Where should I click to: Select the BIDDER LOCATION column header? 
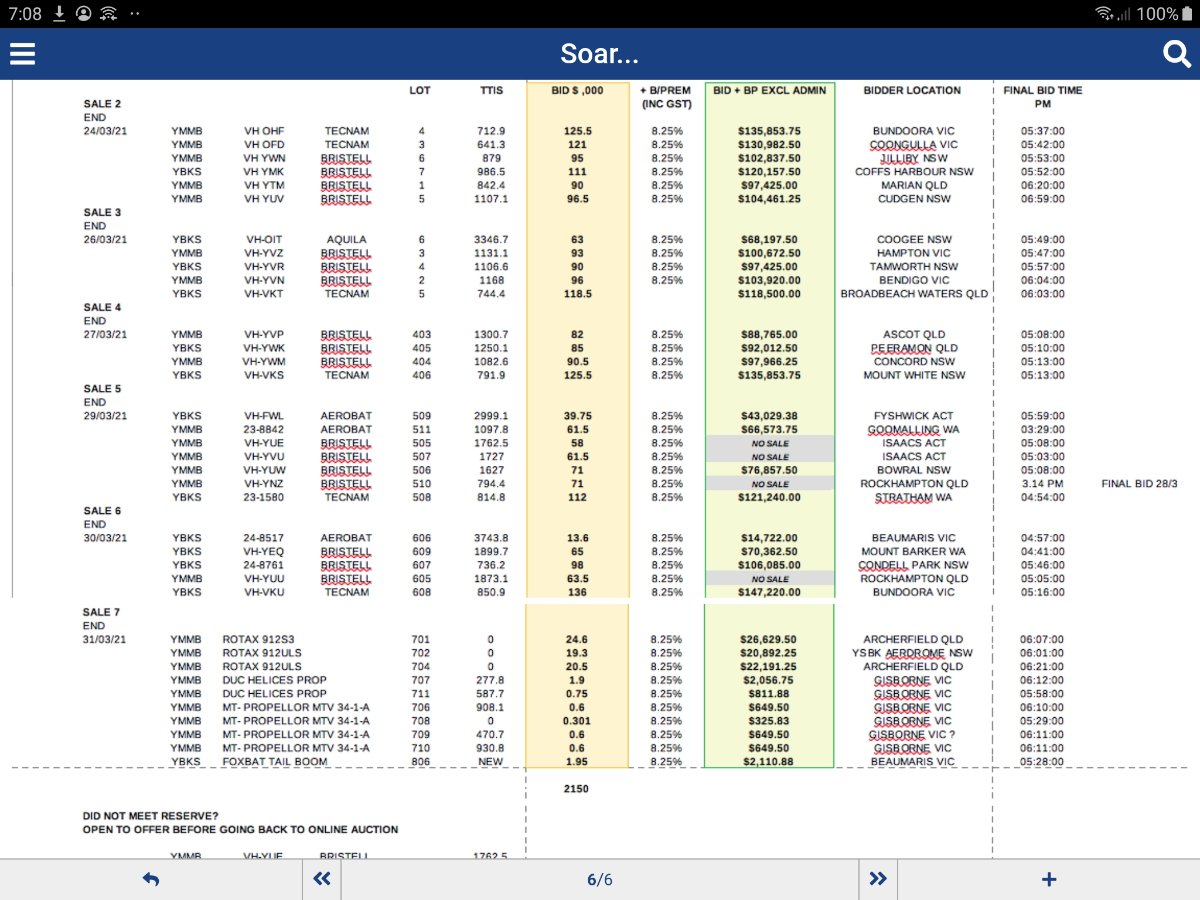(x=912, y=90)
